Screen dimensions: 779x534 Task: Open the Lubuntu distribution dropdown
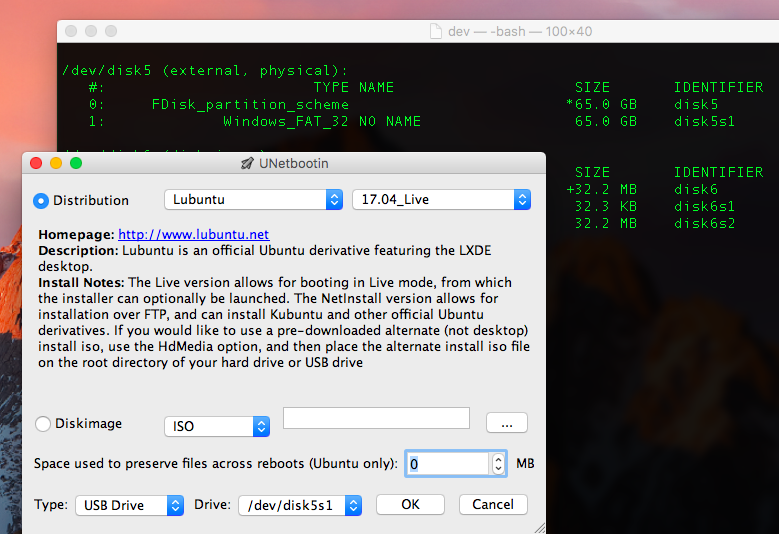[x=253, y=200]
